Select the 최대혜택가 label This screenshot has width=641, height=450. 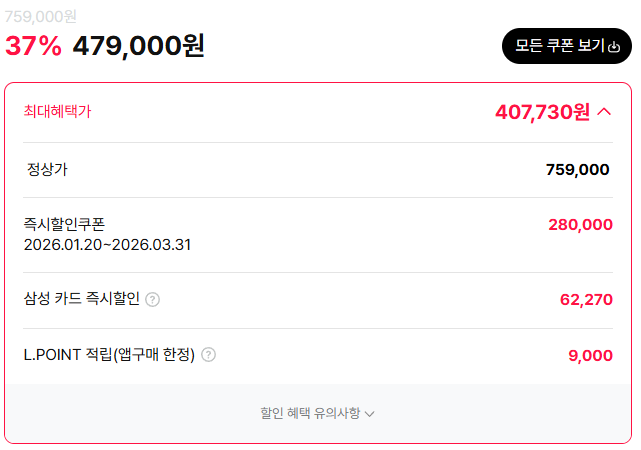[x=57, y=111]
